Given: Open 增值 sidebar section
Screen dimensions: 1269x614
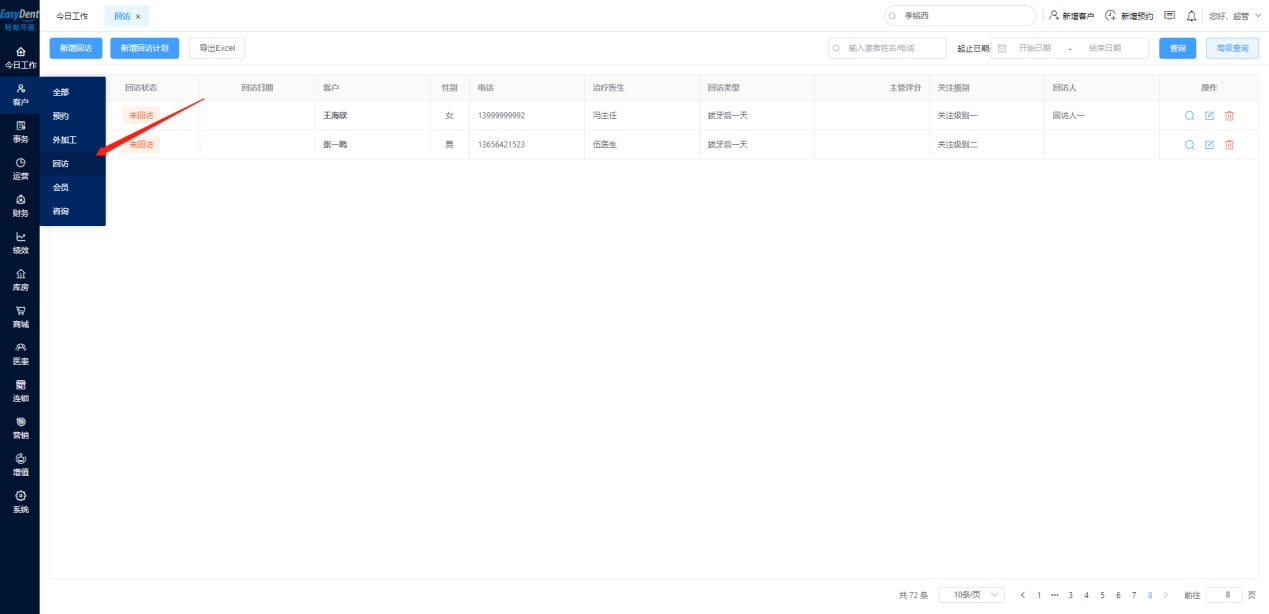Looking at the screenshot, I should coord(20,465).
